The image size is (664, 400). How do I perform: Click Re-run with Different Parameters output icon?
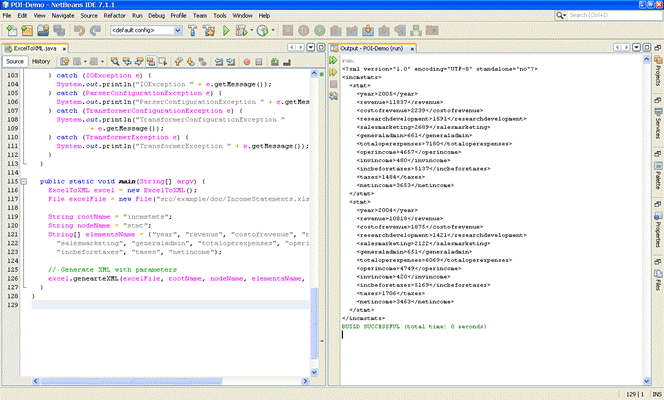(x=333, y=72)
